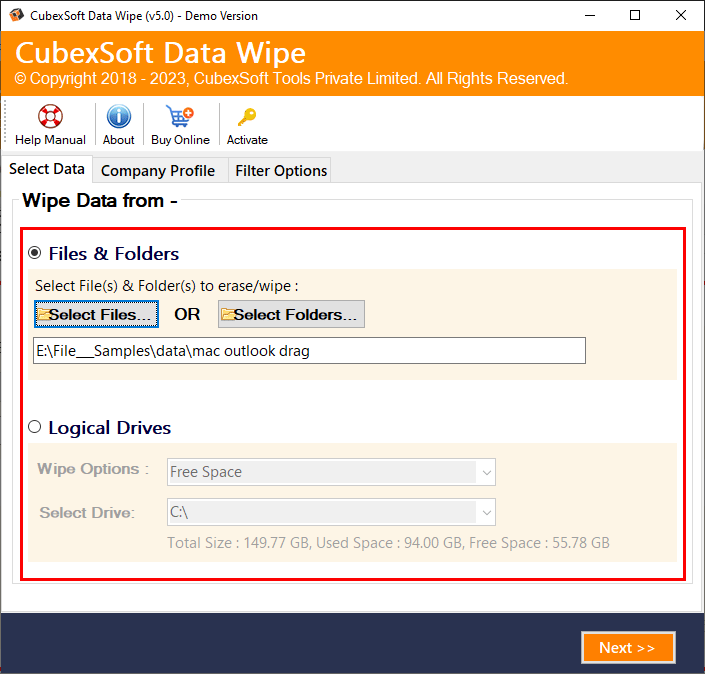Open the Help Manual lifebuoy icon
The image size is (705, 674).
coord(50,117)
